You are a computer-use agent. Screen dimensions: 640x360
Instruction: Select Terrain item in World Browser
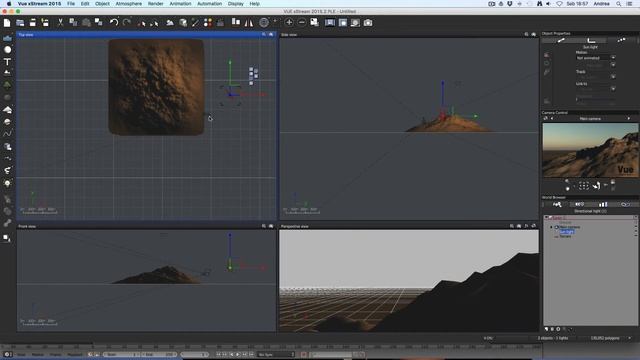(565, 236)
